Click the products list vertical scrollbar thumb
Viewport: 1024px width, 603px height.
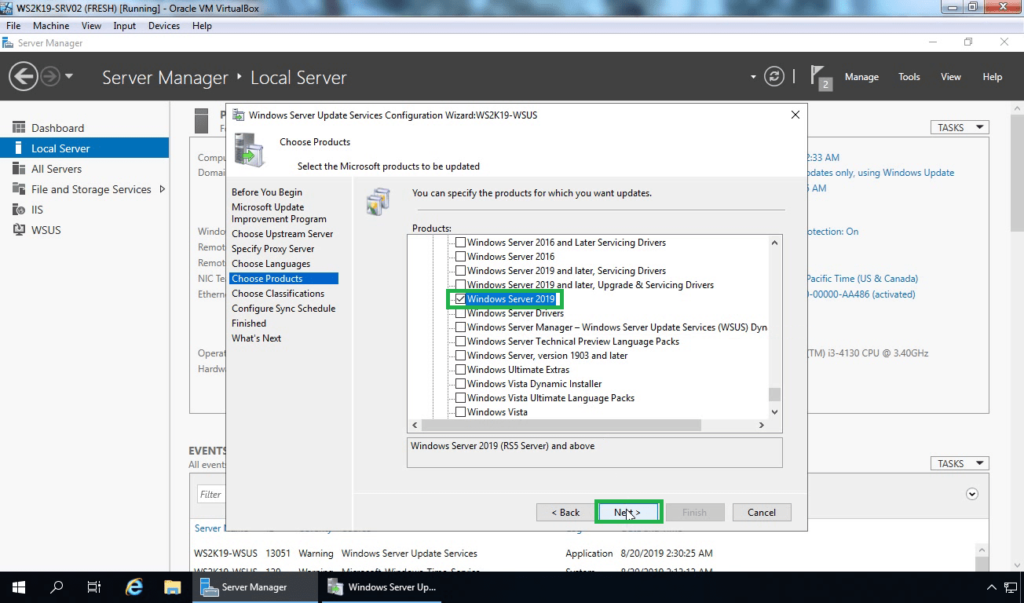coord(775,394)
